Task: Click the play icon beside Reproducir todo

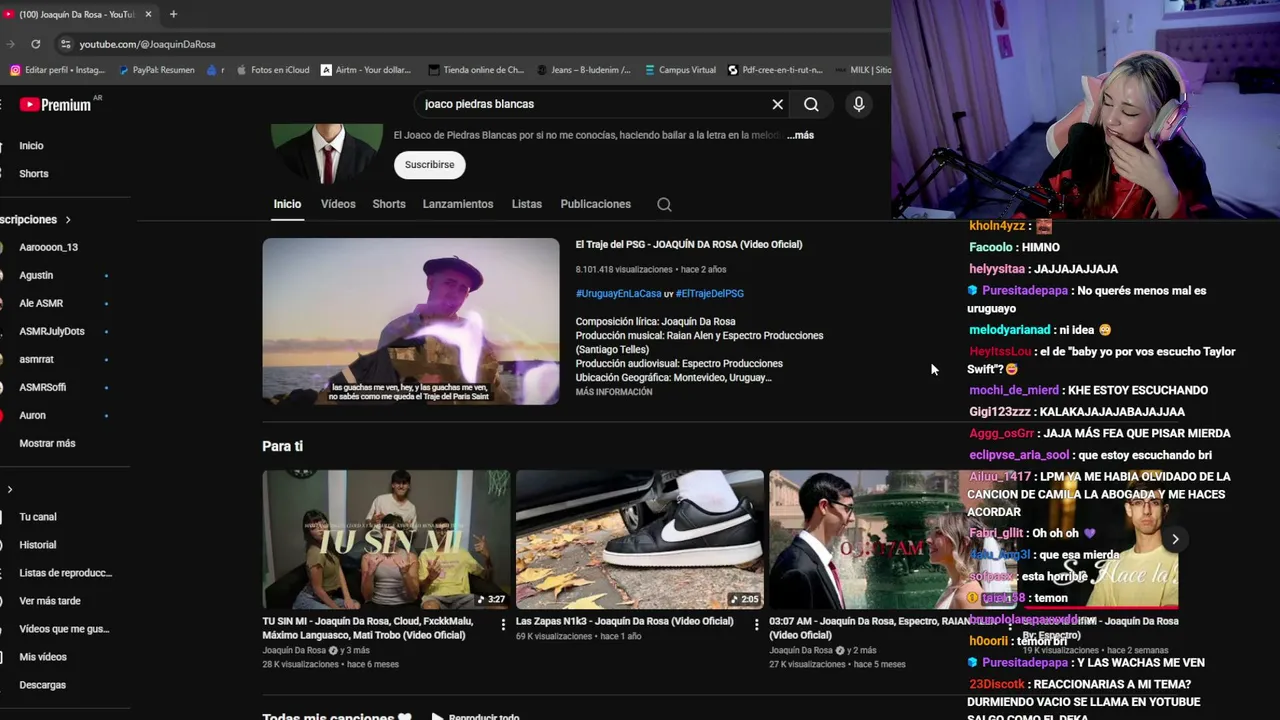Action: click(x=437, y=717)
